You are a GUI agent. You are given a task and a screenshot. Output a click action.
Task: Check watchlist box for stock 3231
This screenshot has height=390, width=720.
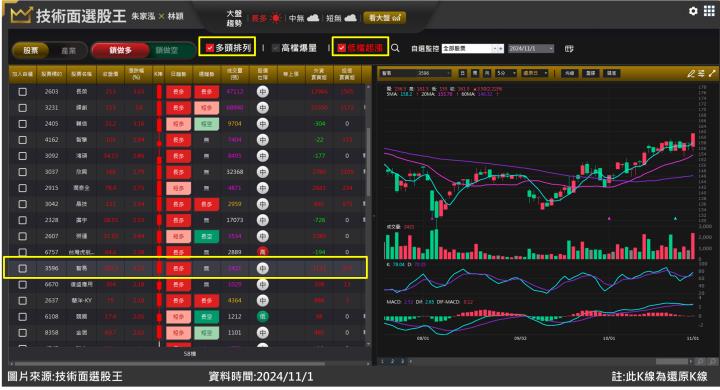[x=22, y=108]
